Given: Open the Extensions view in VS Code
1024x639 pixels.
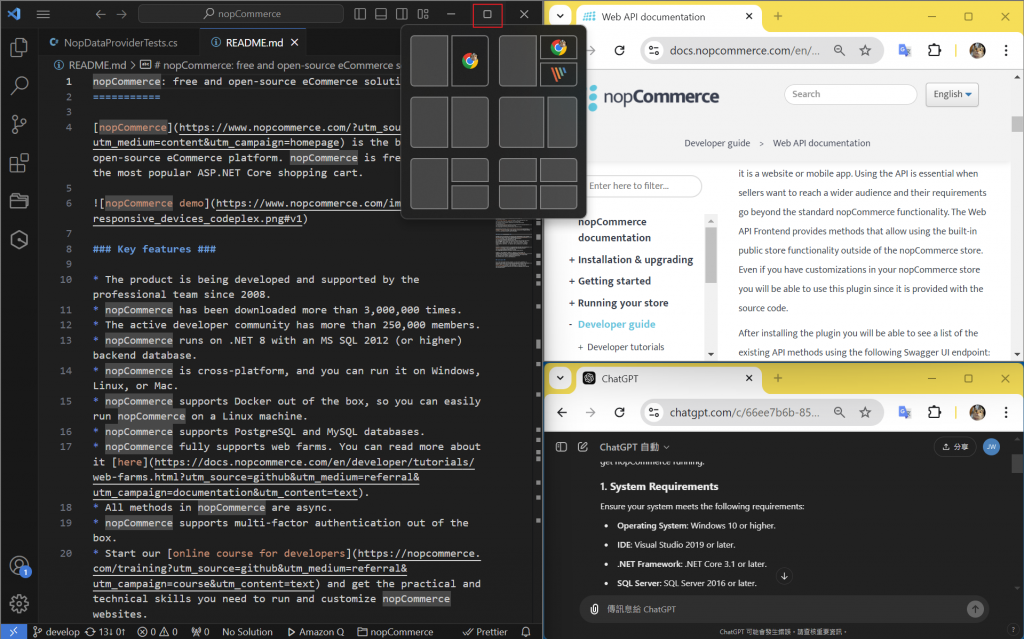Looking at the screenshot, I should pos(19,162).
